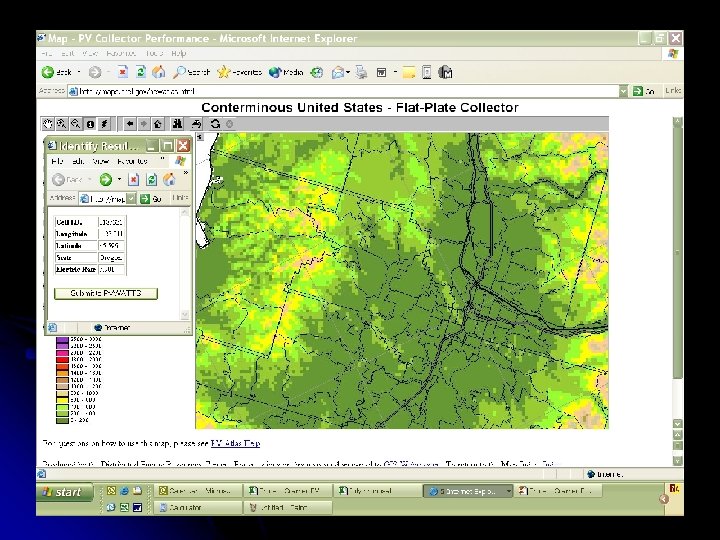
Task: Open the Help menu in main browser
Action: tap(178, 53)
